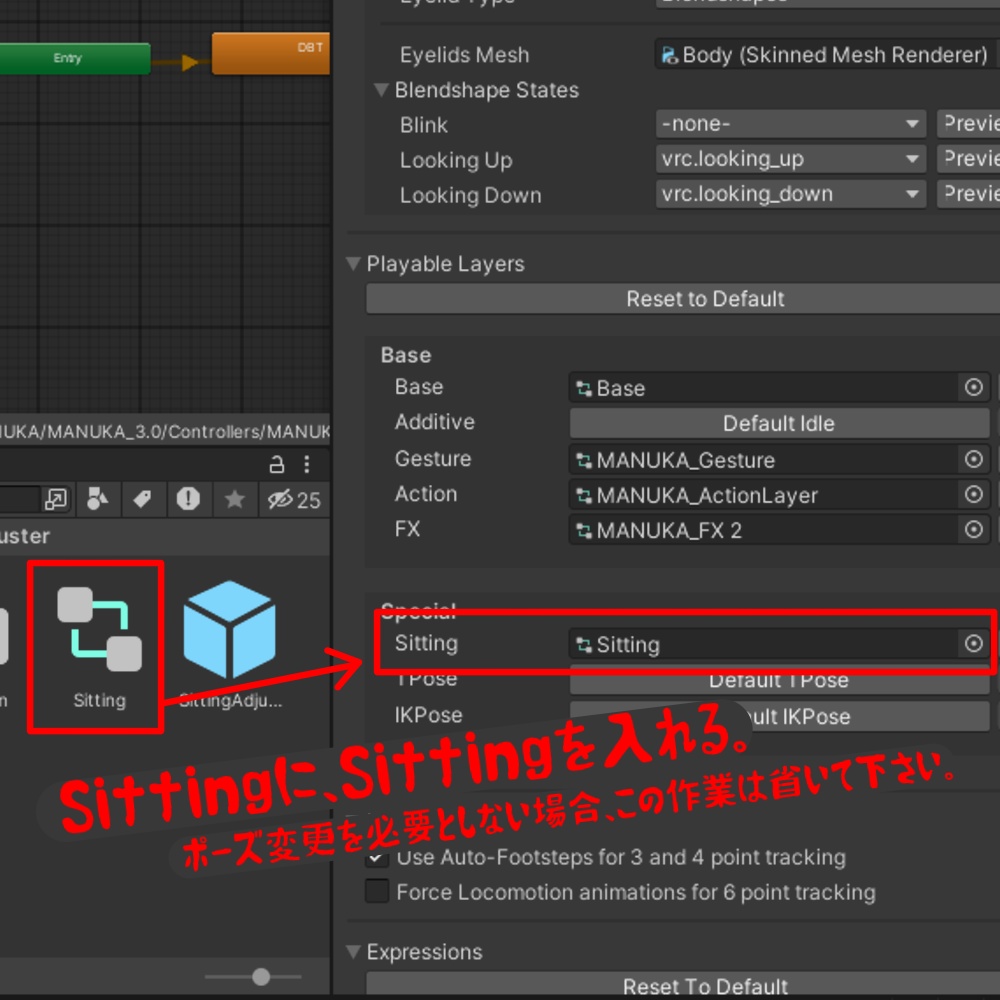Click the lock icon on Project panel
The width and height of the screenshot is (1000, 1000).
click(x=276, y=464)
